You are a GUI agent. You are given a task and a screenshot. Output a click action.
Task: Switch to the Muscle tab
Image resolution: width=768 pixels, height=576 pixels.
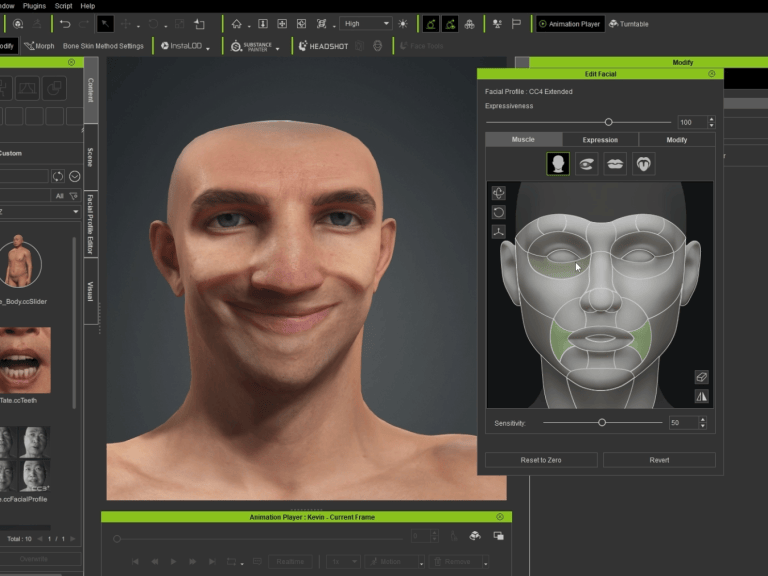click(x=523, y=140)
